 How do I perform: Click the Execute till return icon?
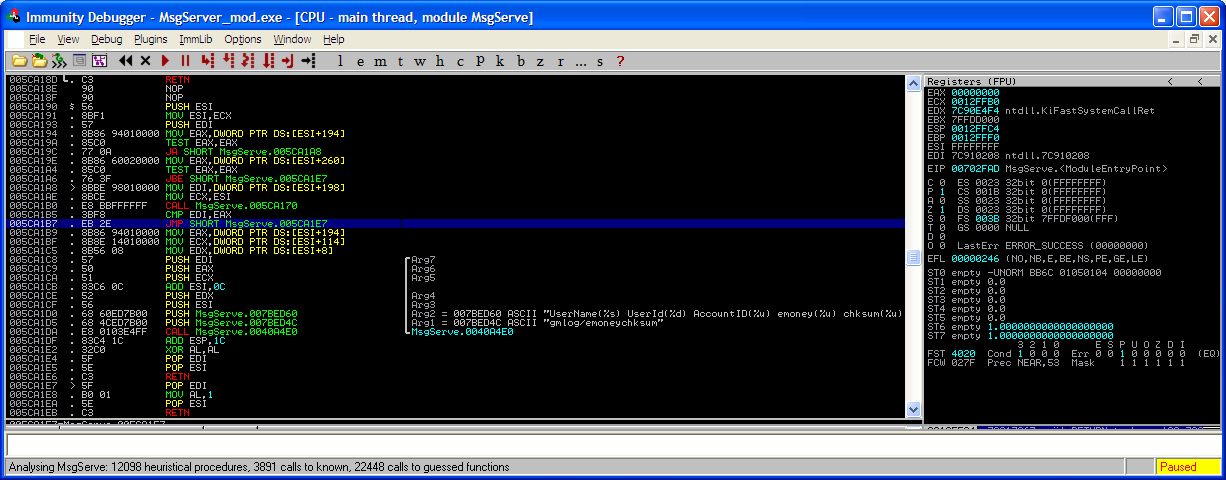click(288, 61)
